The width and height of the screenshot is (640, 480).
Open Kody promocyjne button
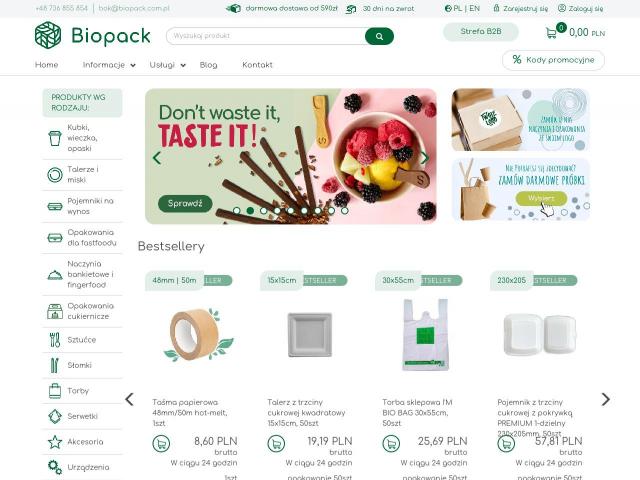pos(553,60)
